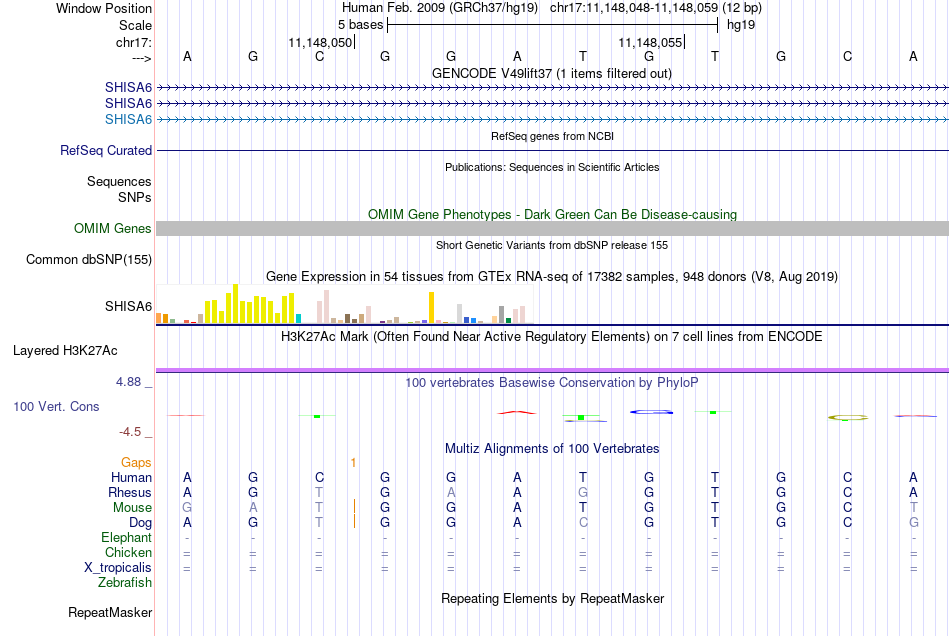This screenshot has height=636, width=950.
Task: Click the cyan bar in GTEx expression chart
Action: [298, 319]
